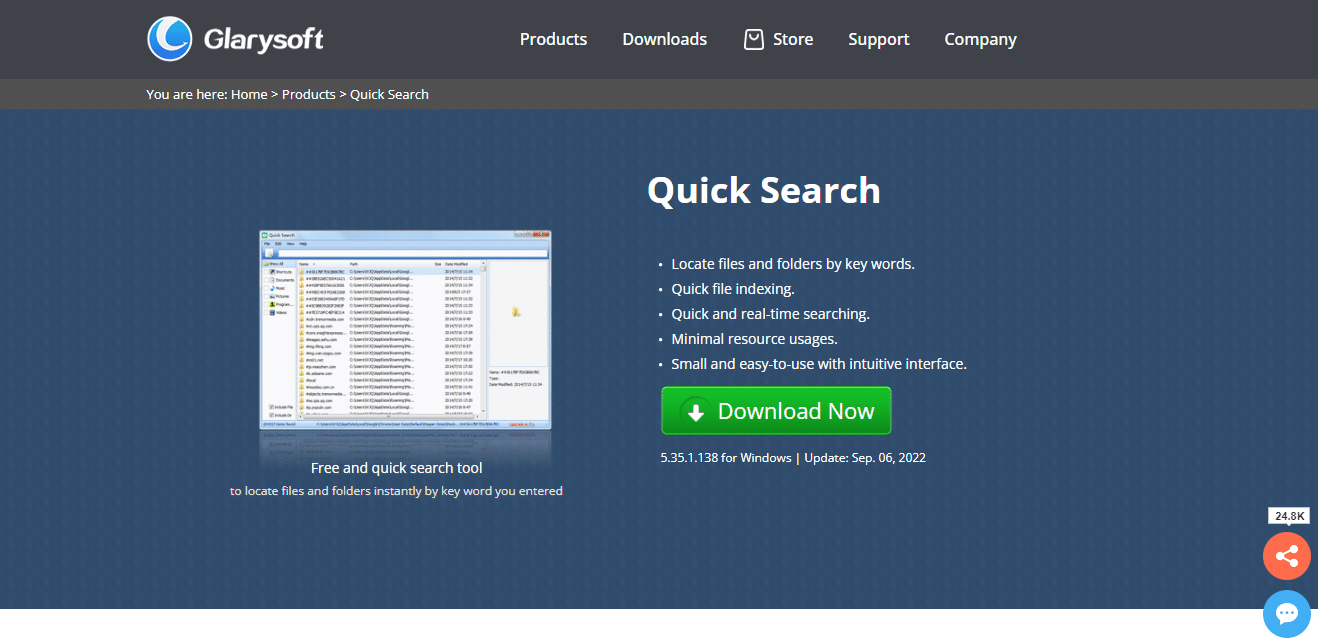Go to the Store page label
The width and height of the screenshot is (1318, 640).
[x=792, y=39]
